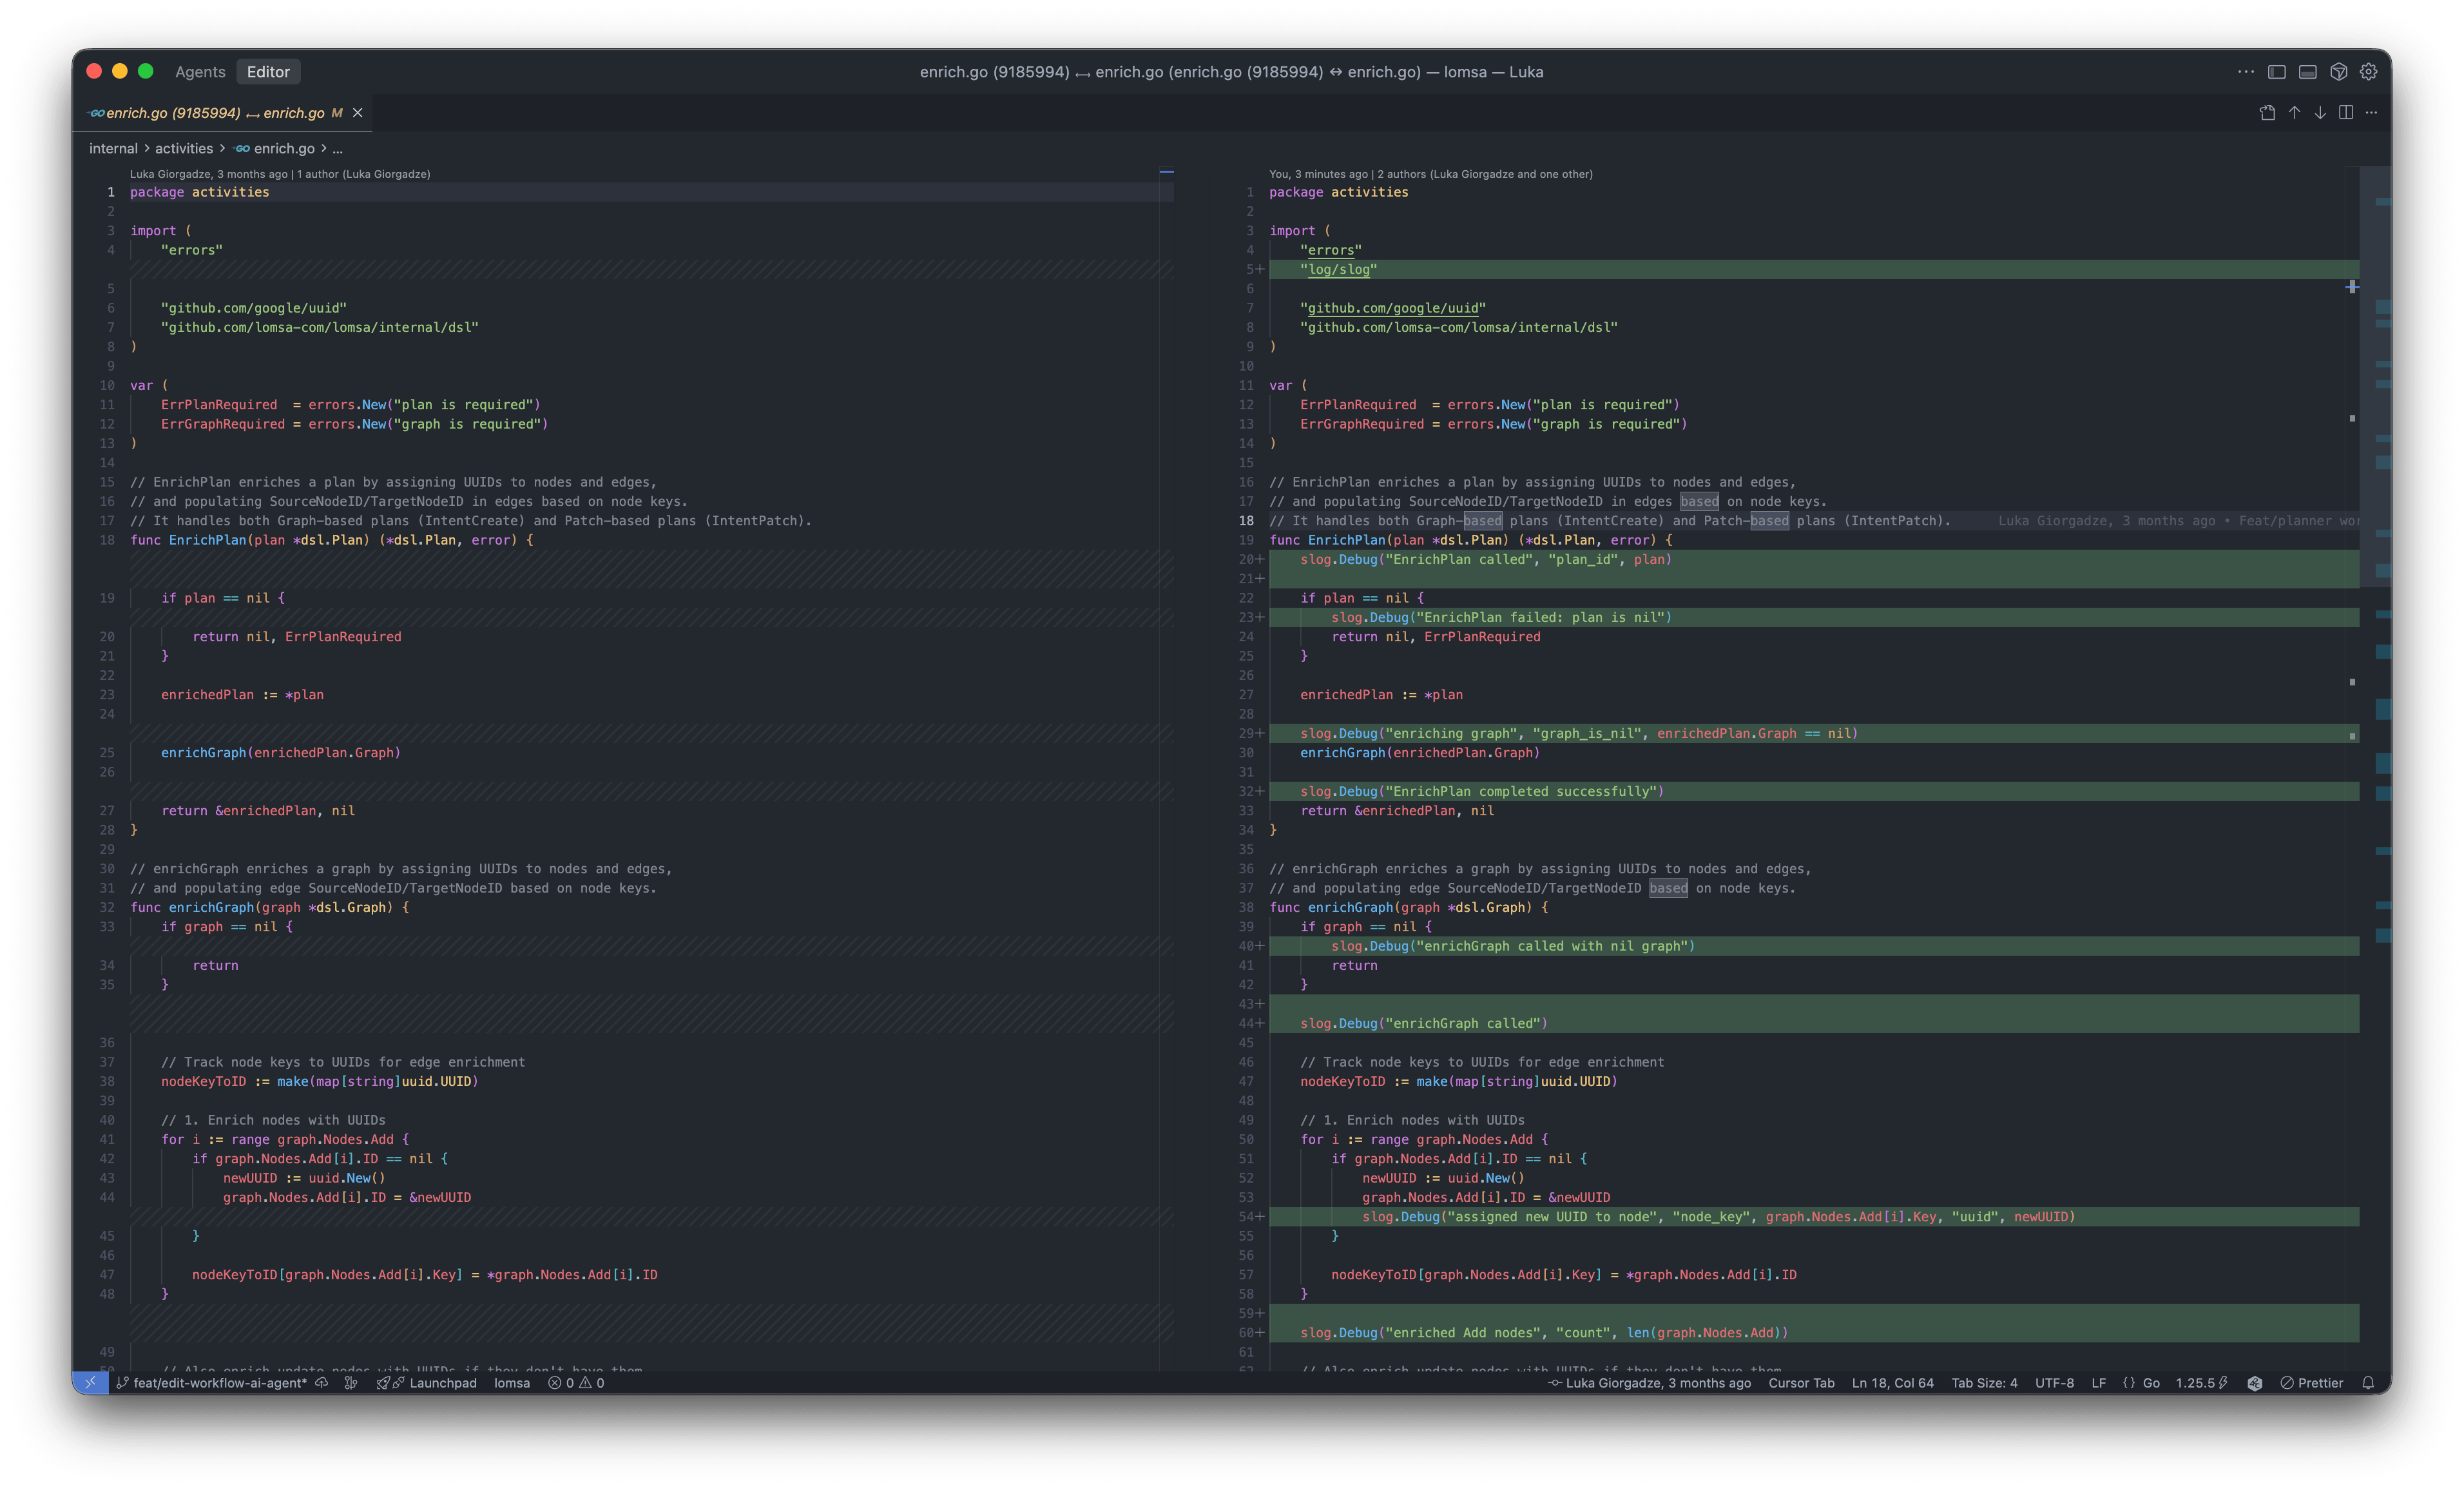
Task: Open the remote window indicator in status bar
Action: coord(90,1383)
